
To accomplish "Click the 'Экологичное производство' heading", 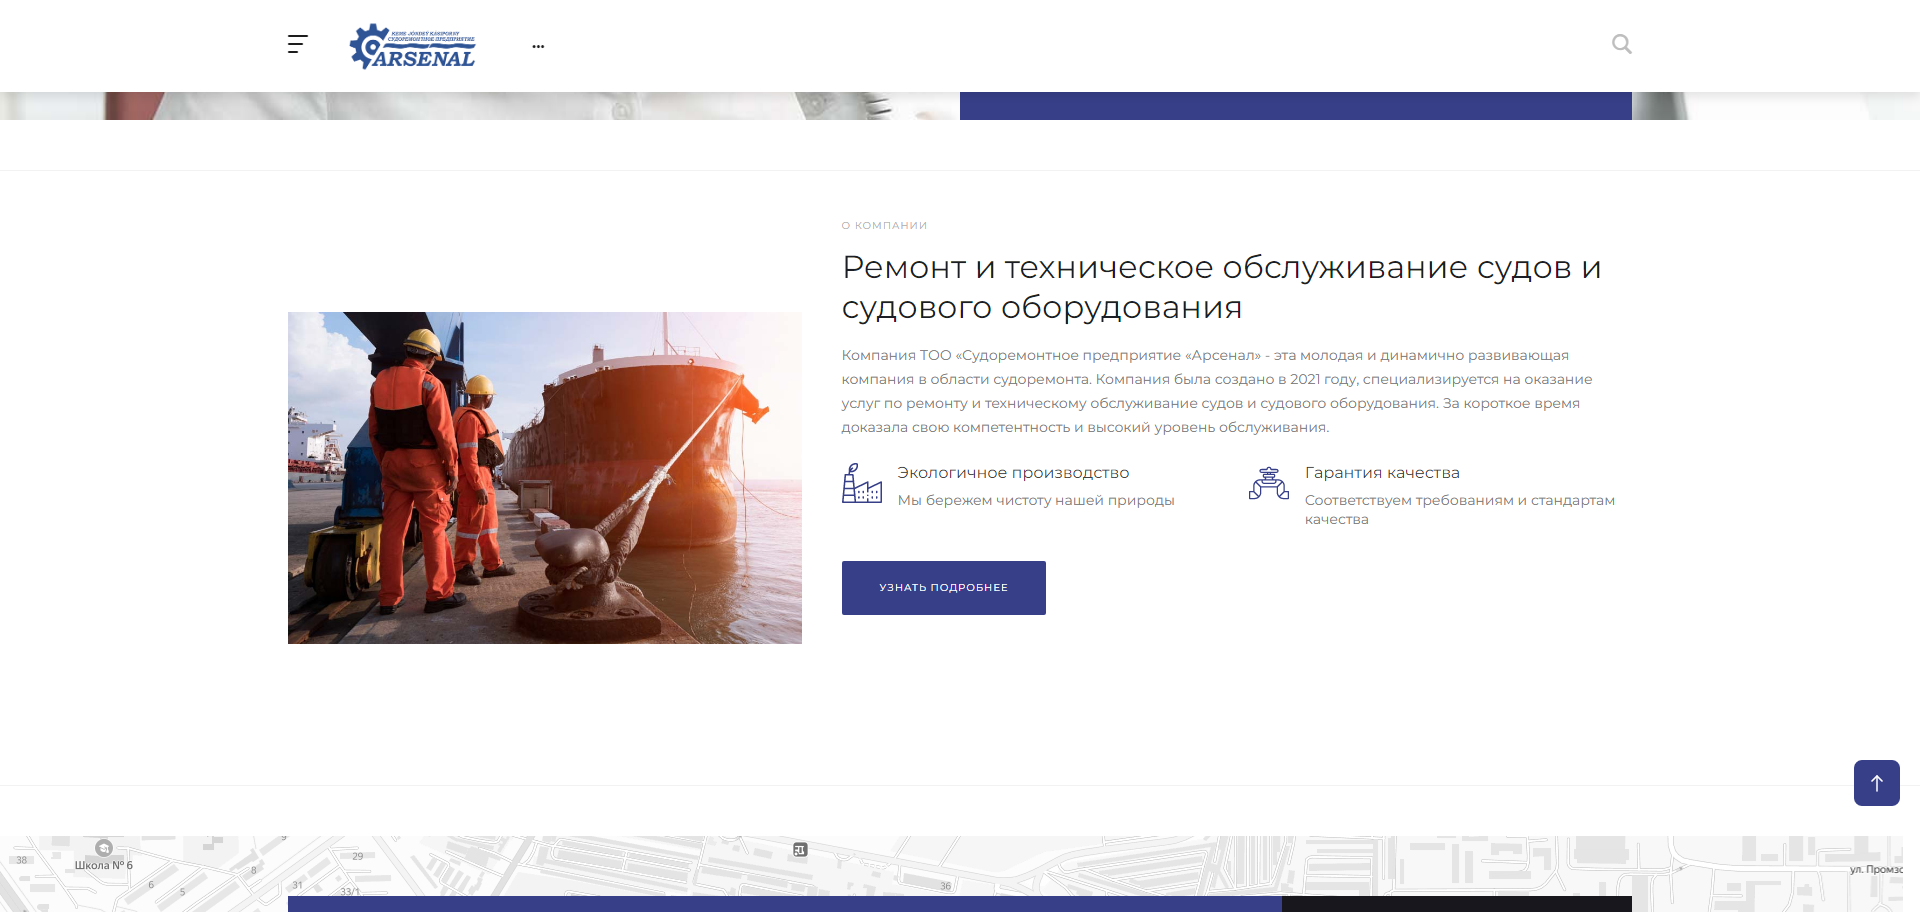I will 1013,473.
